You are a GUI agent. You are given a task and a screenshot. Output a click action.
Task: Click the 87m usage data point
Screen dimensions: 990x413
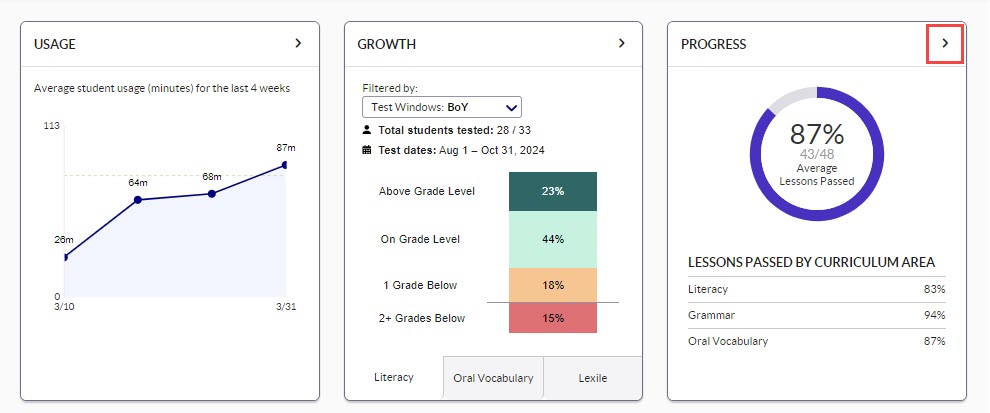click(285, 165)
